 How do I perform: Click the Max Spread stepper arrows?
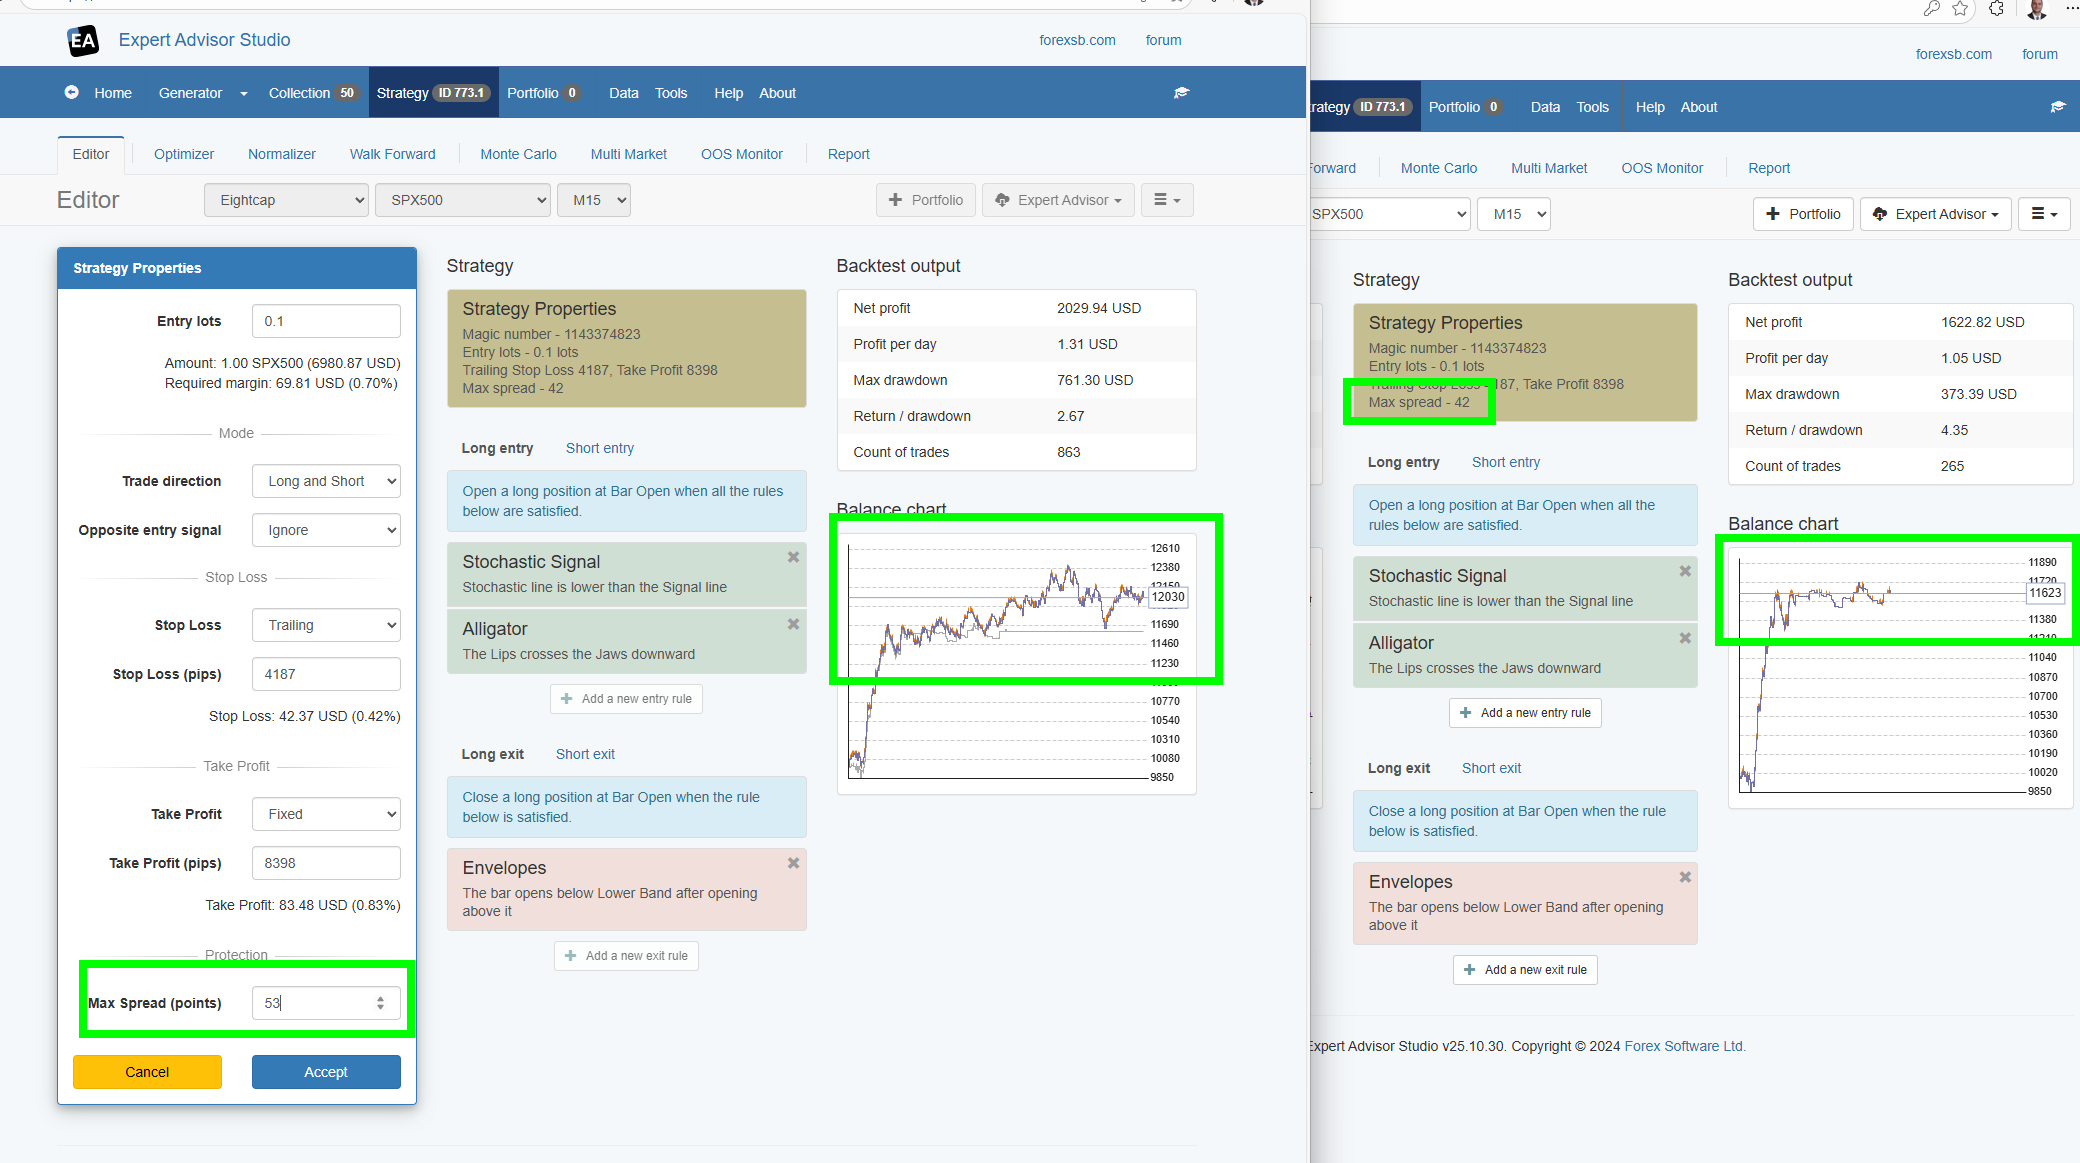380,1003
